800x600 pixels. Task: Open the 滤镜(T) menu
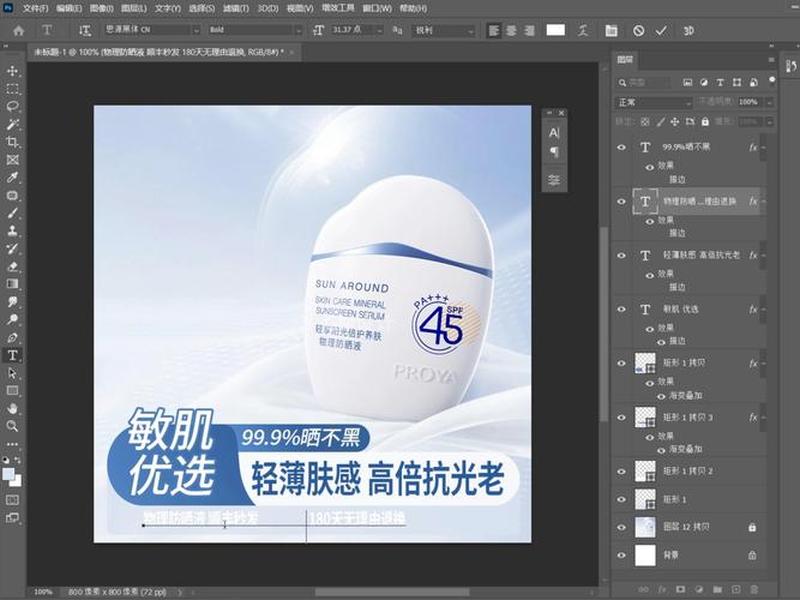coord(236,8)
